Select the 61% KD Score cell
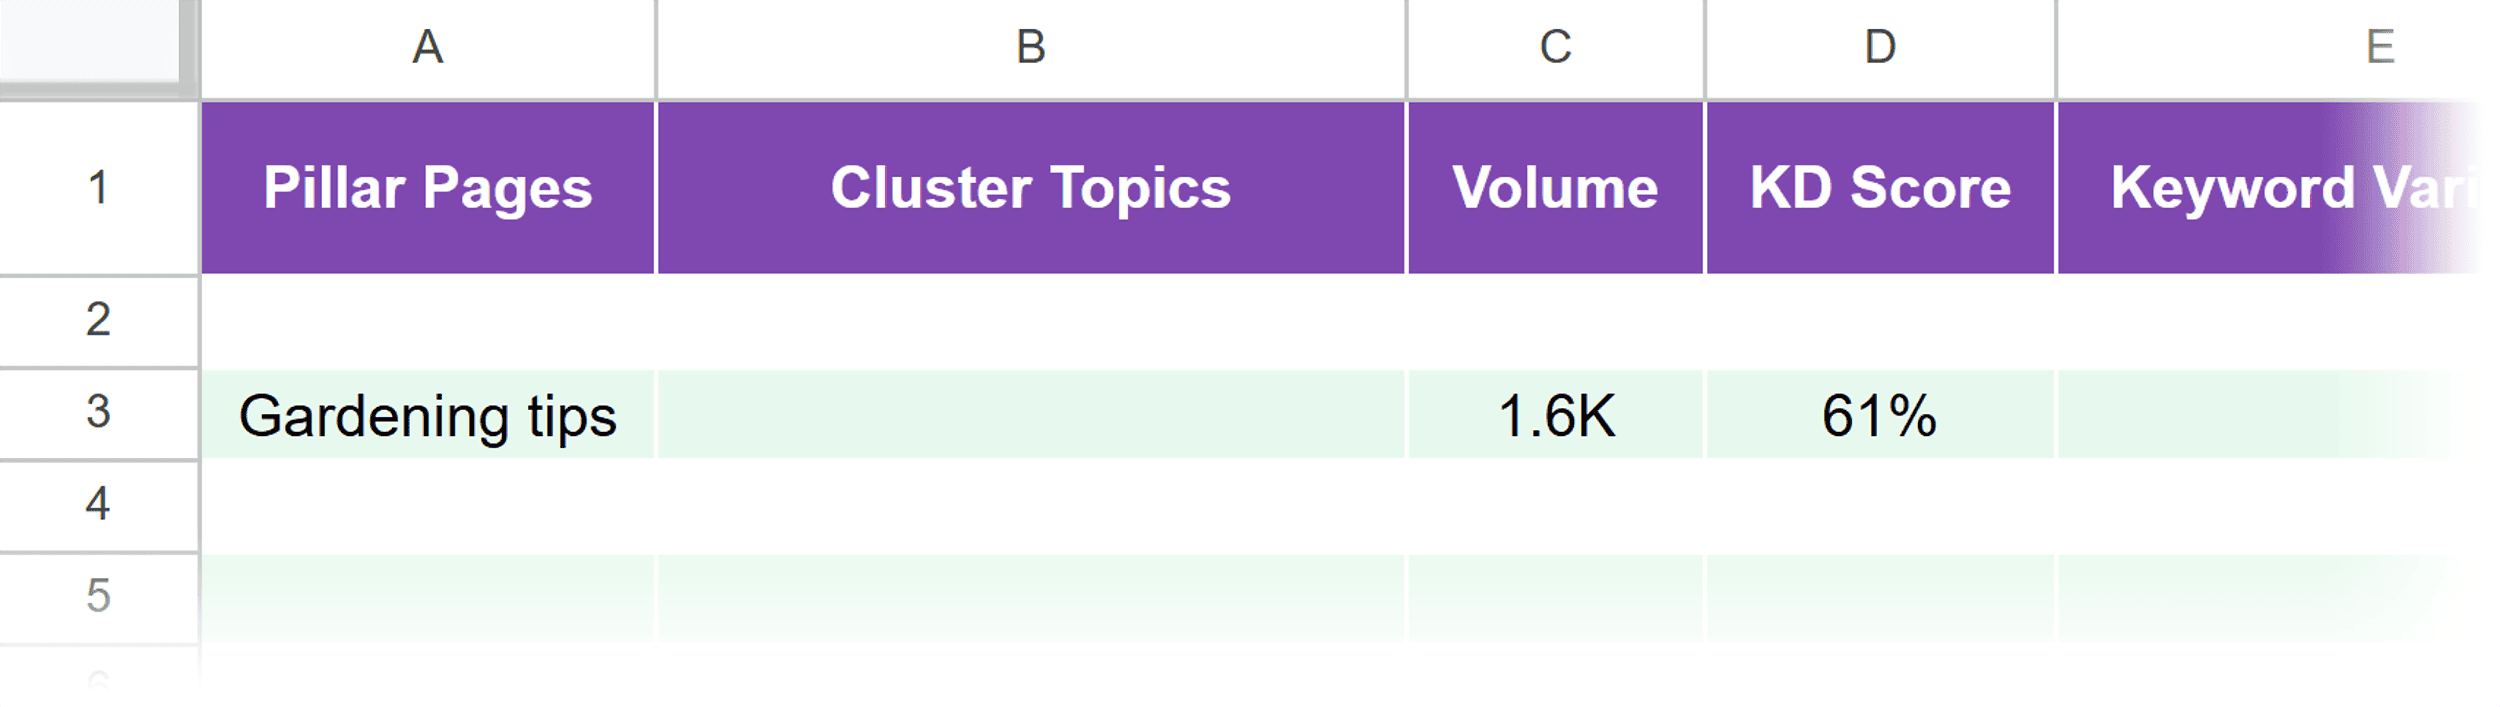 (x=1880, y=415)
